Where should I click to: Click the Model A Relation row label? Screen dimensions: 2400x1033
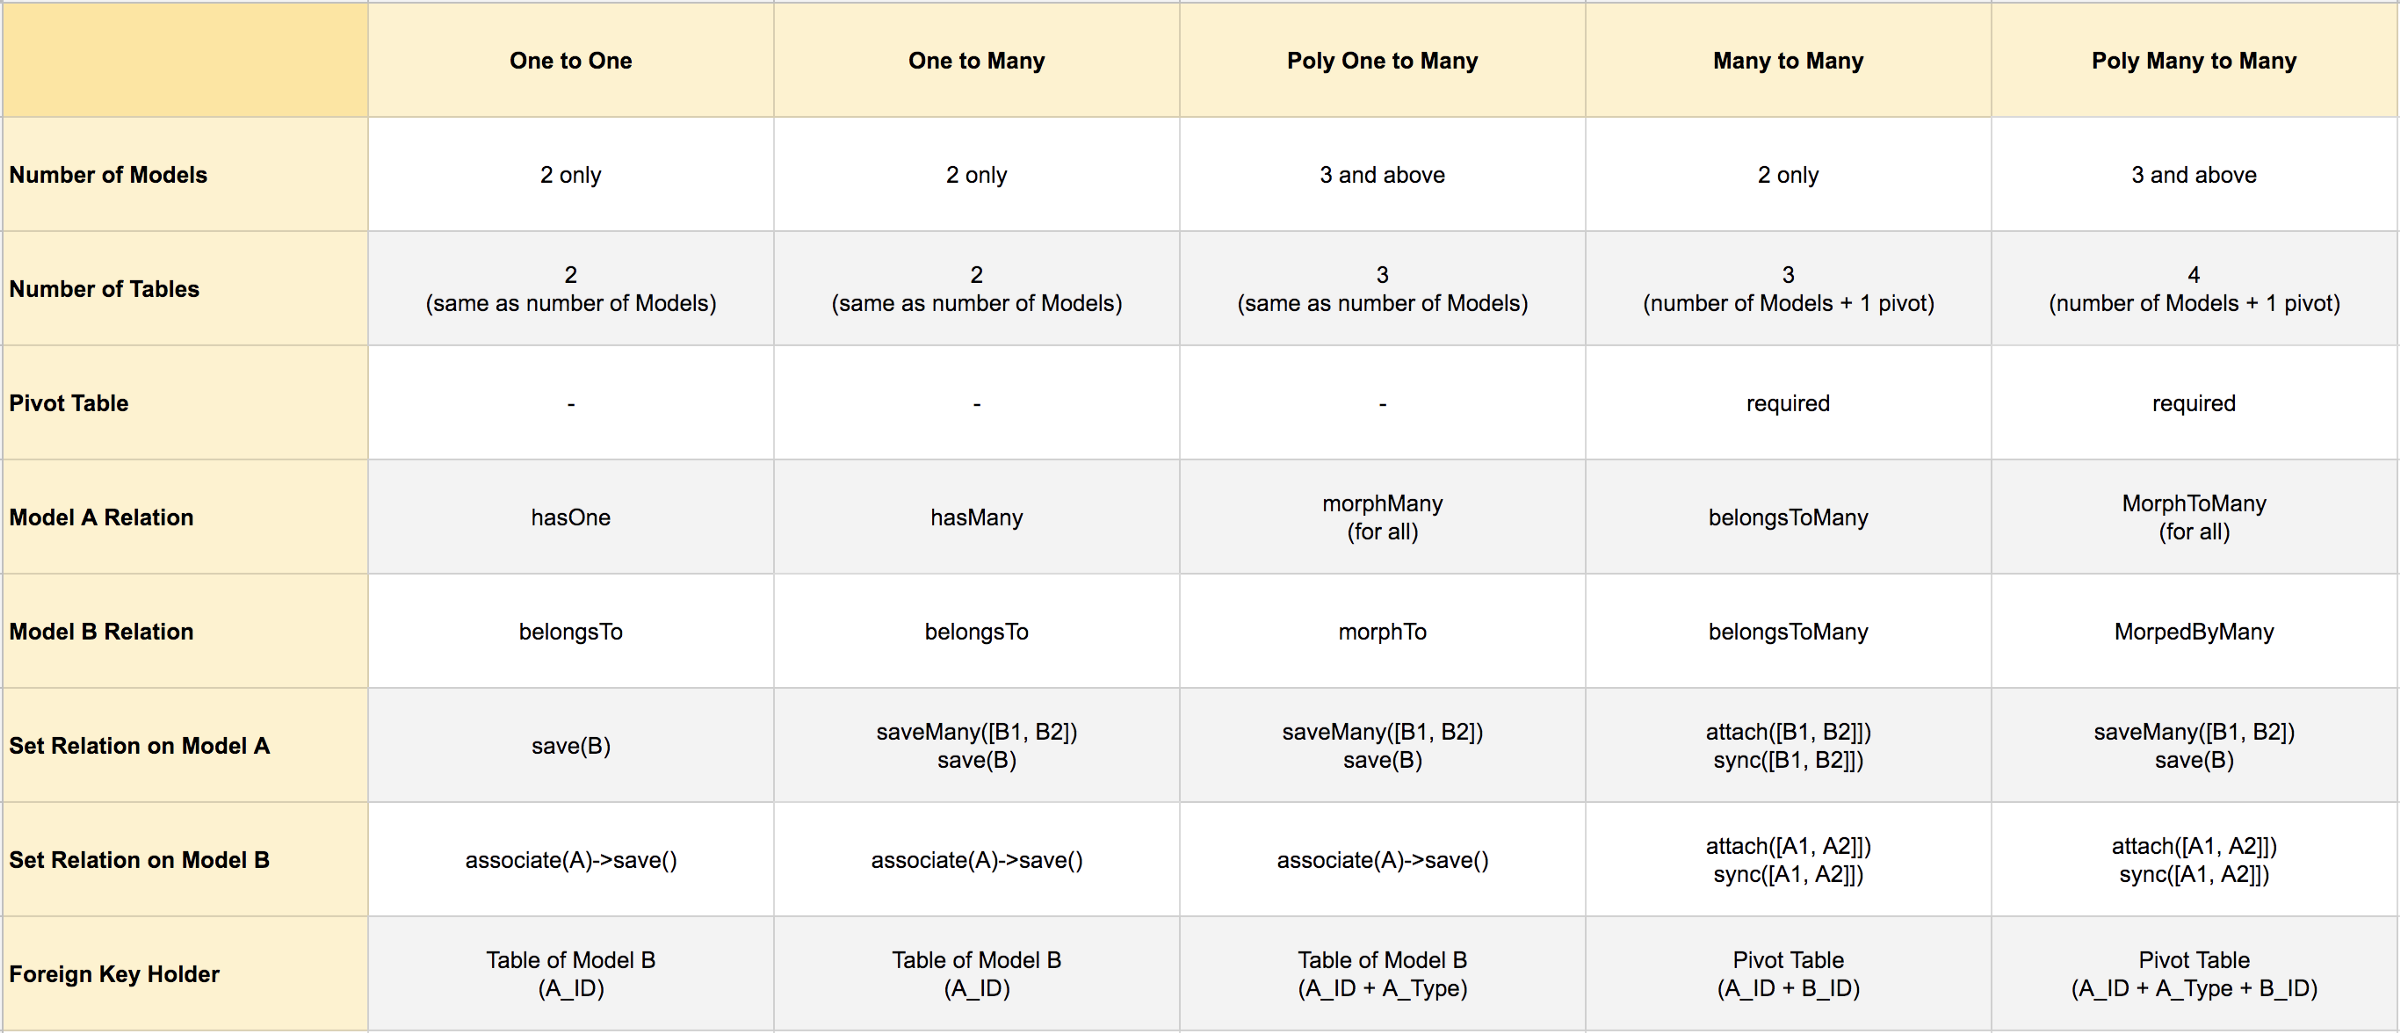click(x=102, y=517)
